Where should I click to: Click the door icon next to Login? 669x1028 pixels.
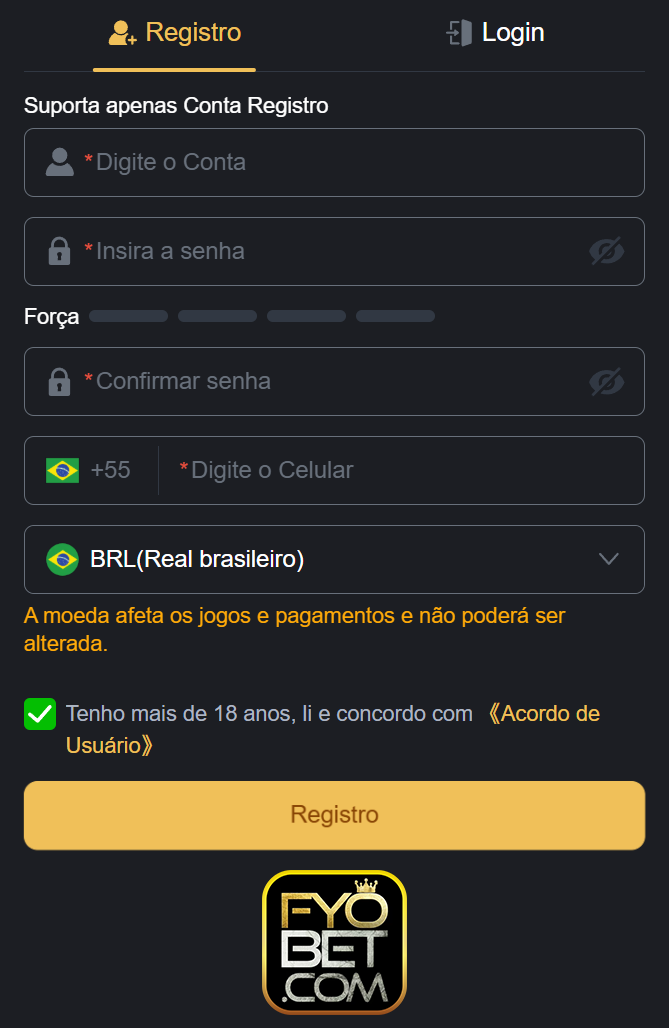pyautogui.click(x=459, y=31)
